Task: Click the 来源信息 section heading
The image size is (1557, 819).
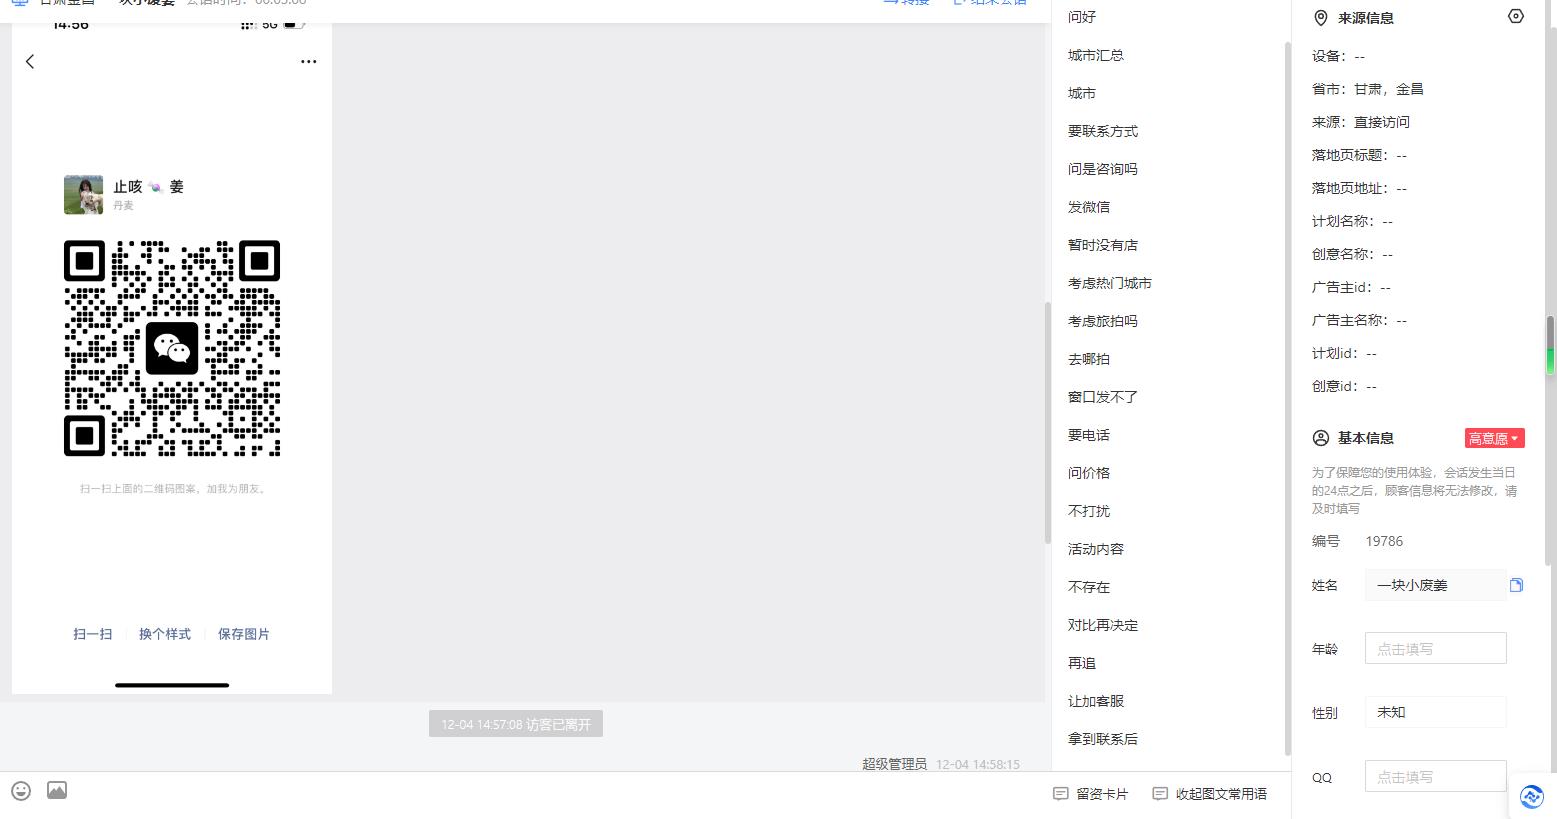Action: [x=1365, y=18]
